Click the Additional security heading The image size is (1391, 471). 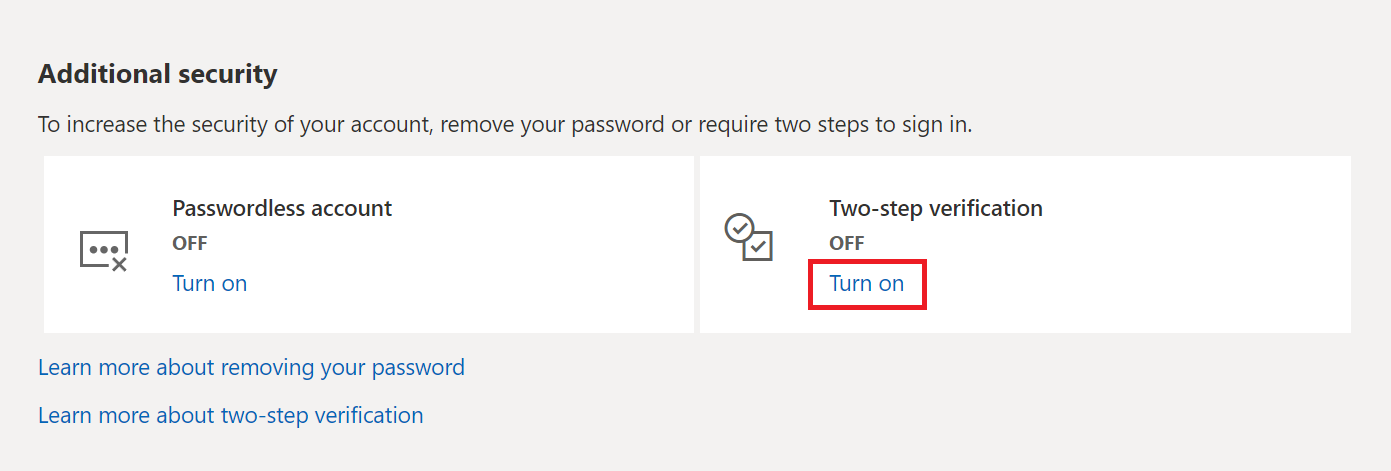tap(157, 73)
